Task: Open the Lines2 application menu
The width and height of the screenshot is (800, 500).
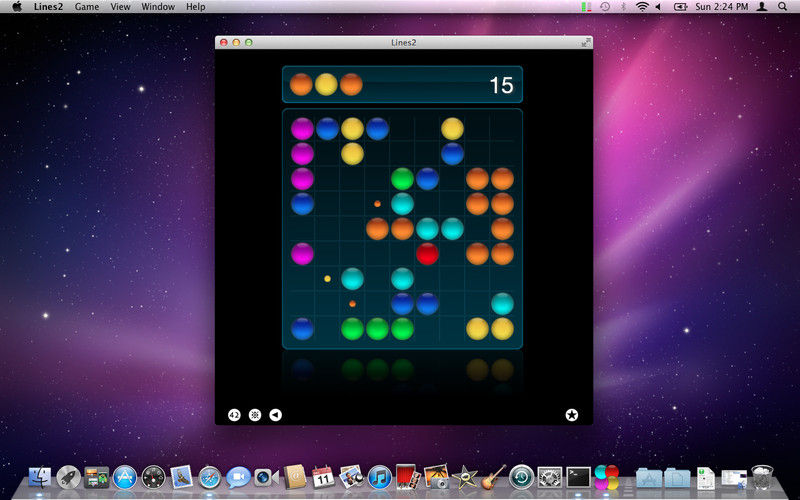Action: pos(48,7)
